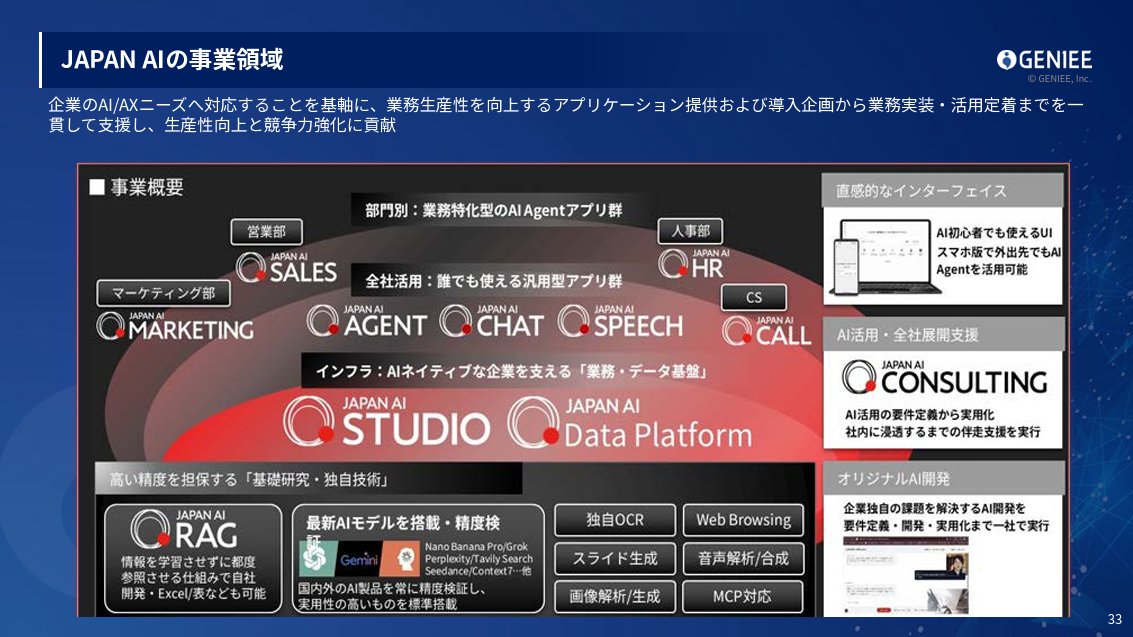Click the ChatGPT model icon
The image size is (1133, 637).
coord(316,558)
